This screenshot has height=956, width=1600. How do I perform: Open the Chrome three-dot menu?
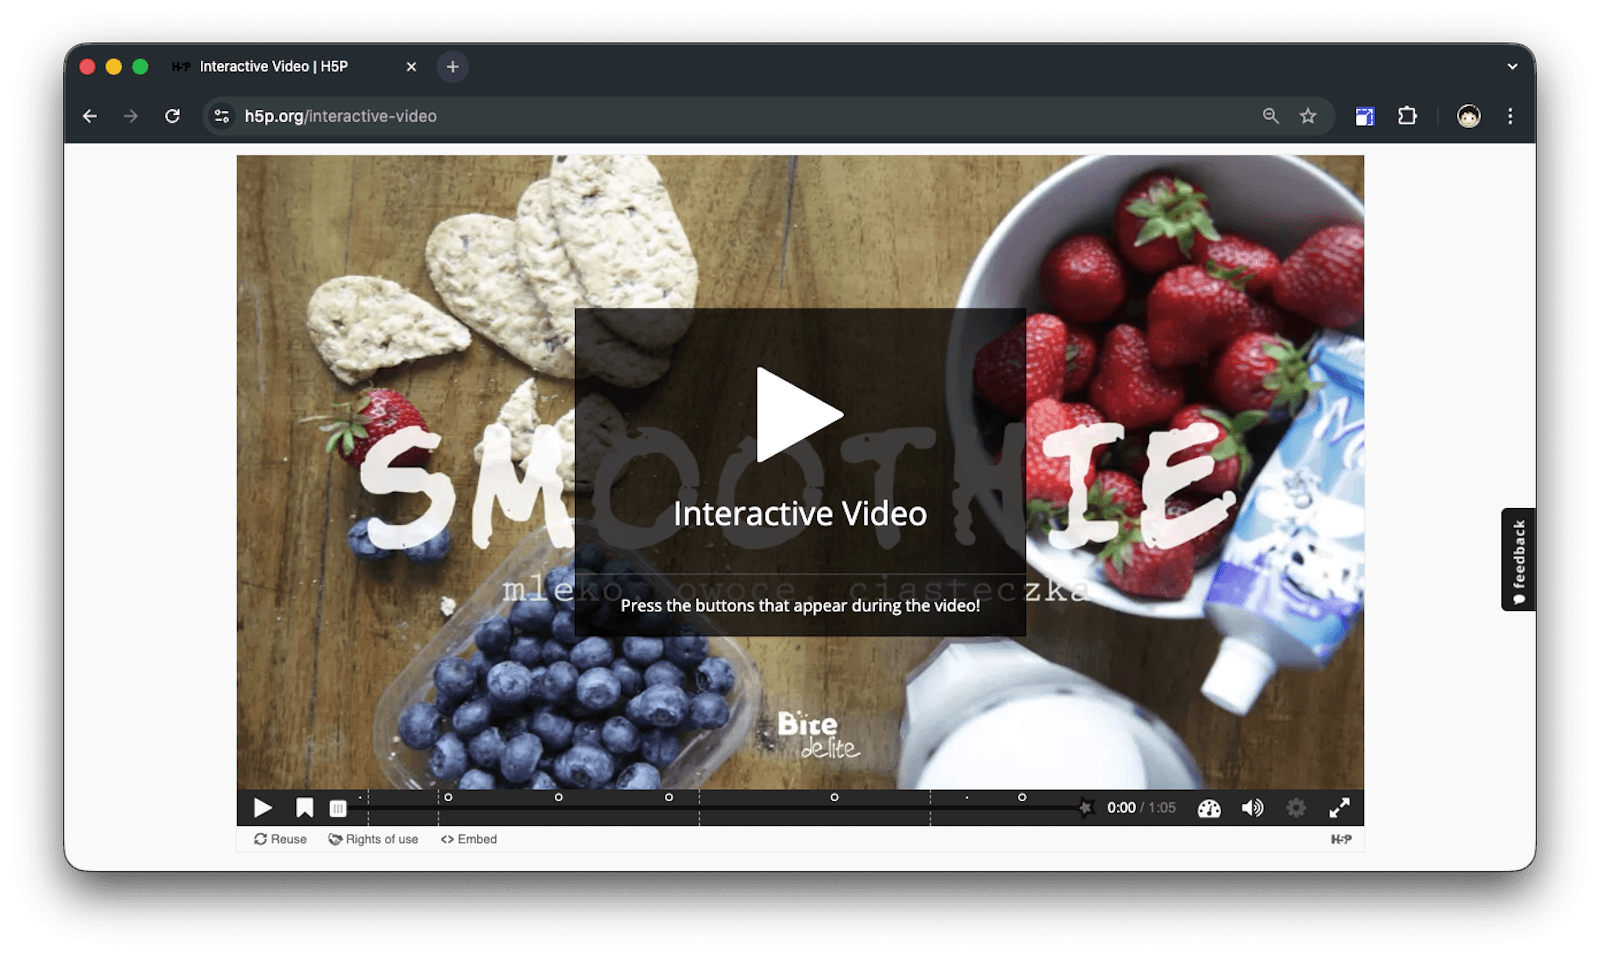[1510, 116]
